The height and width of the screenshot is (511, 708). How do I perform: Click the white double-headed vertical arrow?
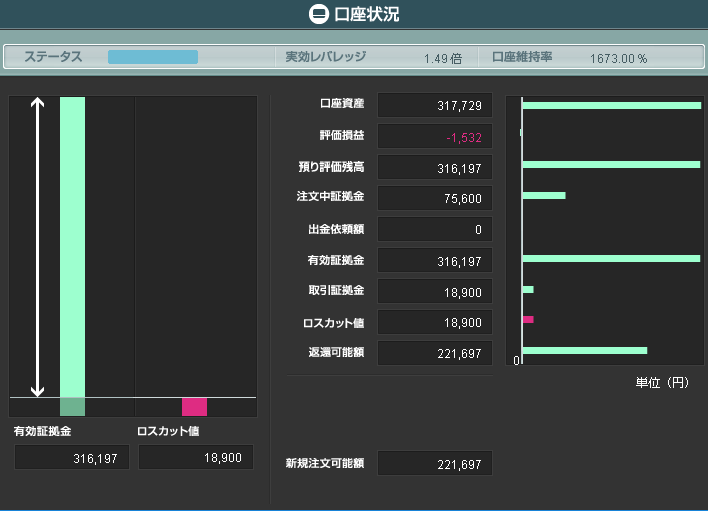37,247
